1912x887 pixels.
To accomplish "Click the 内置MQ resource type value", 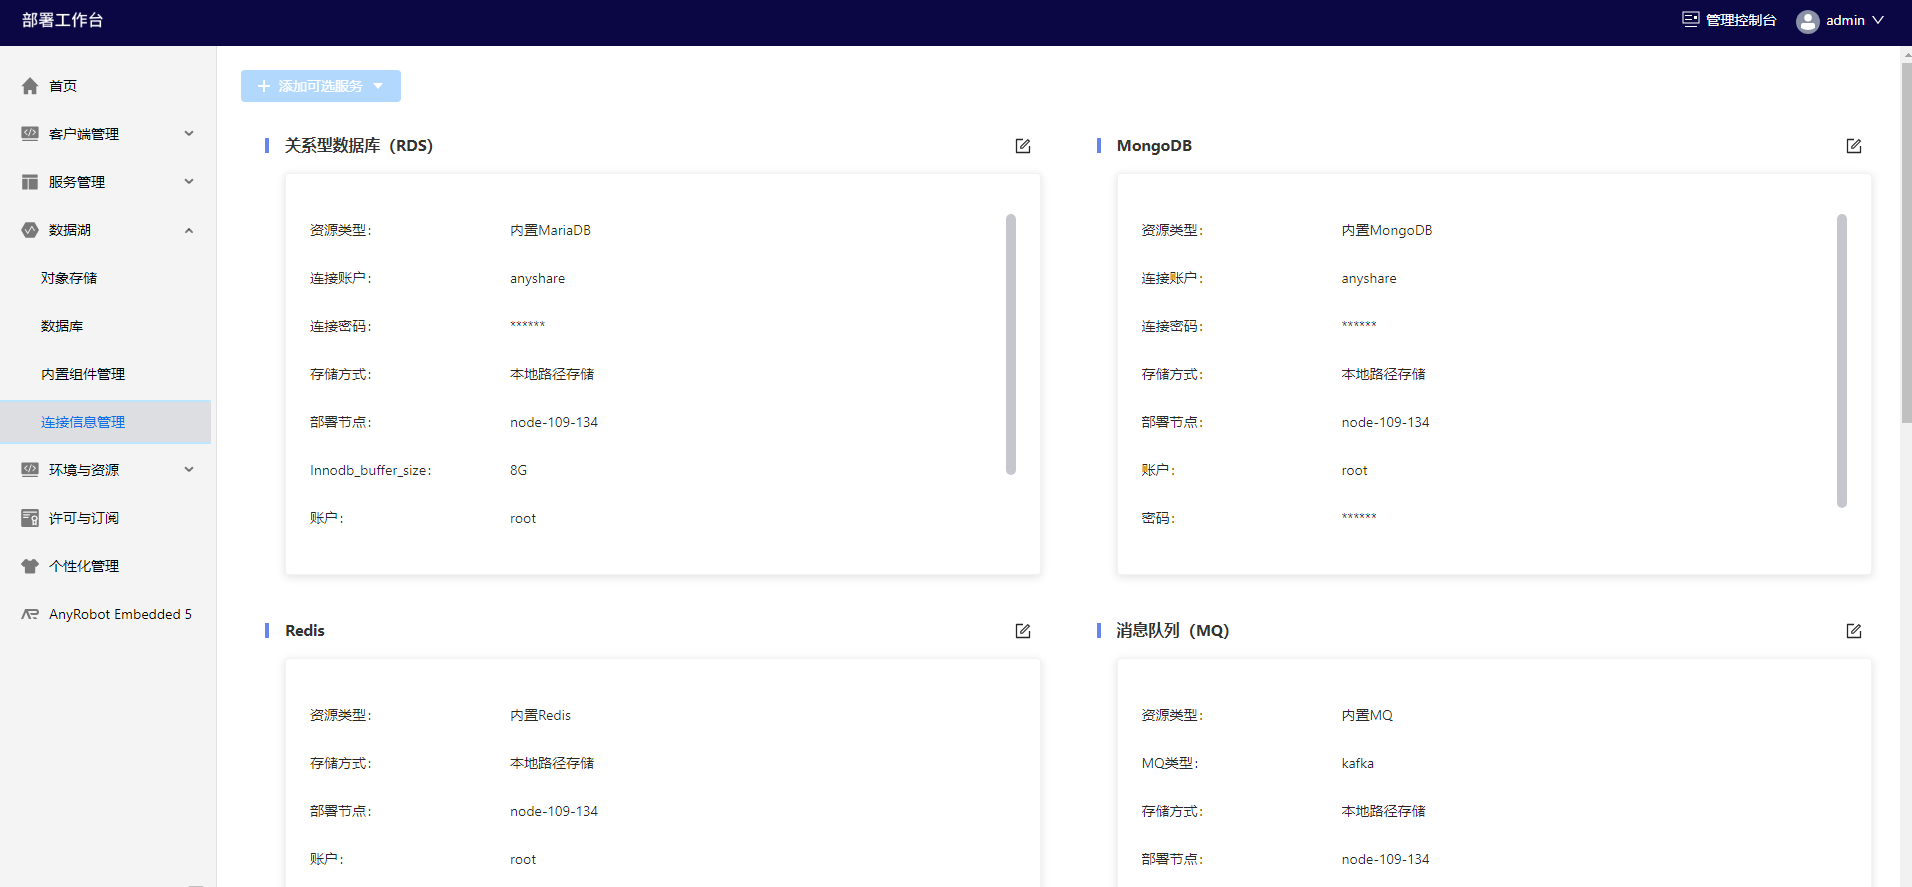I will (x=1367, y=715).
